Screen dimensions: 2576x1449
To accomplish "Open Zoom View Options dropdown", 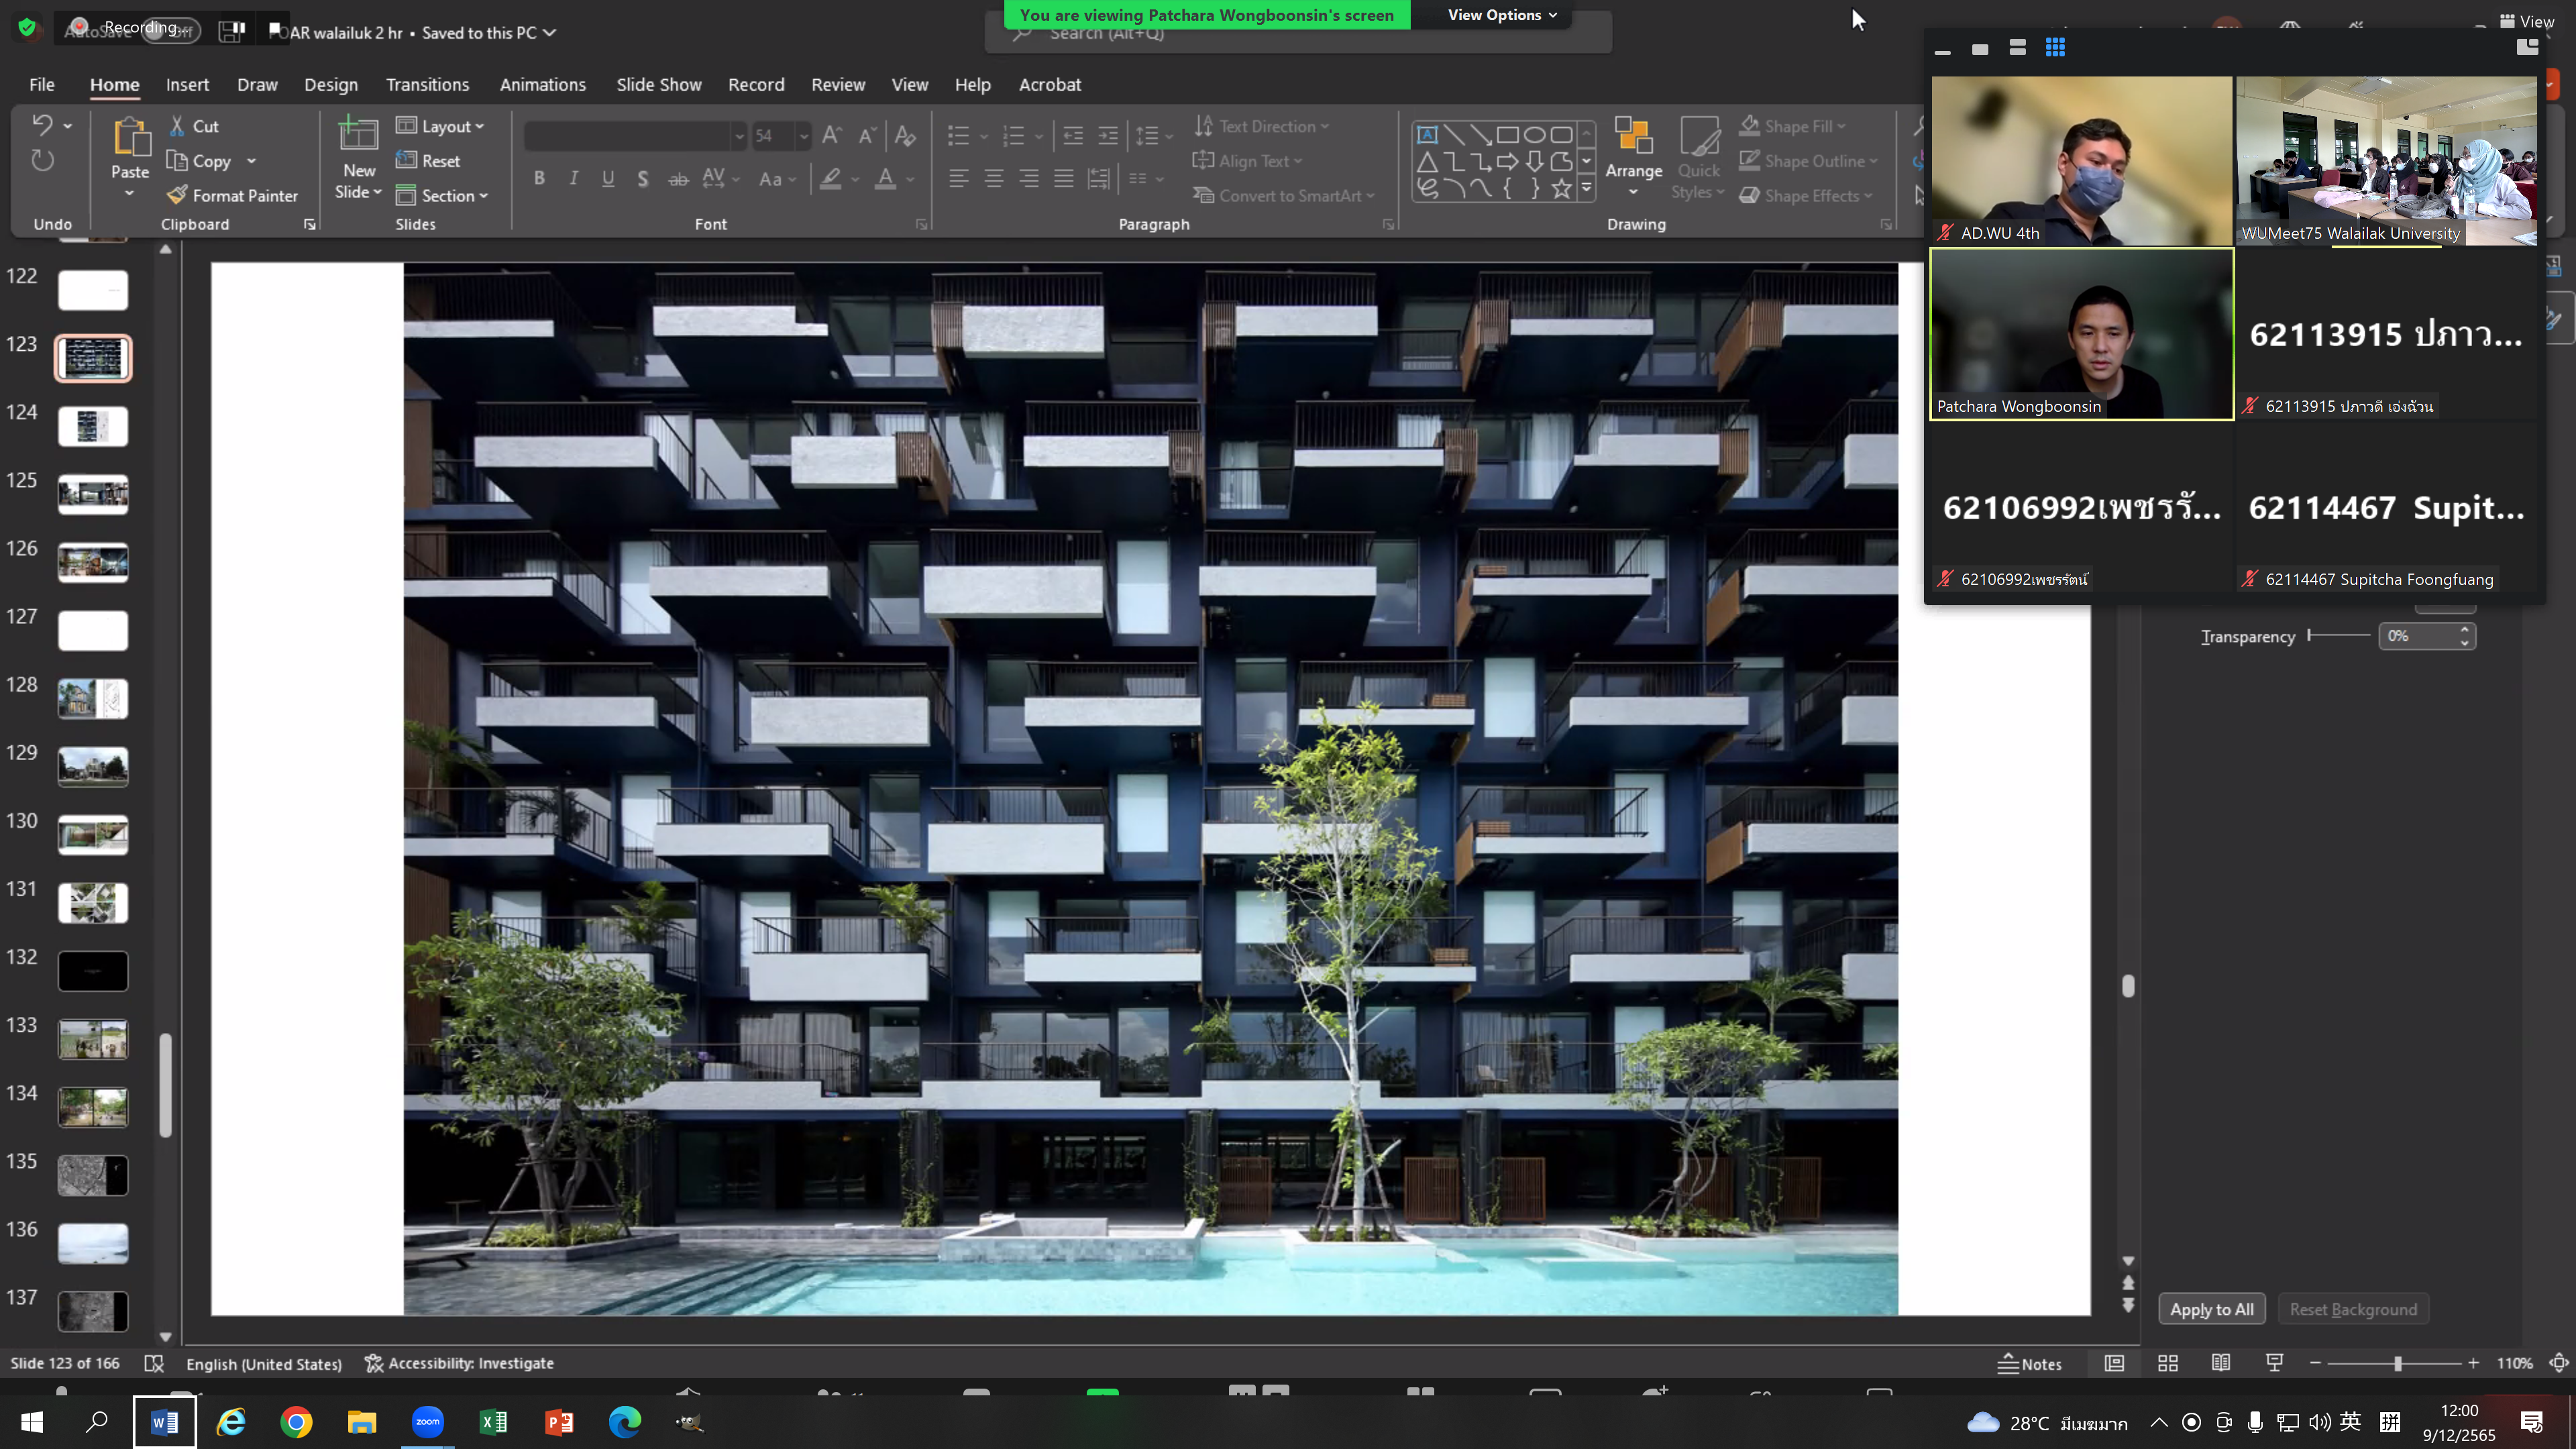I will point(1502,15).
